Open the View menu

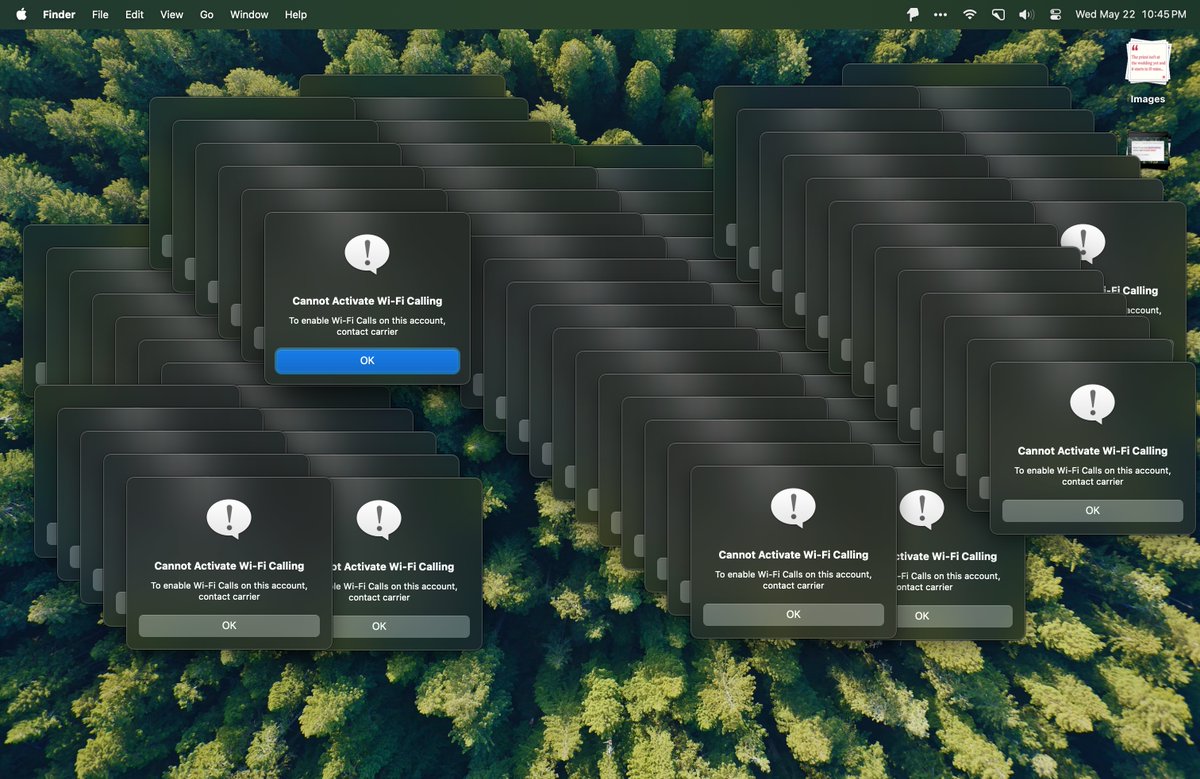172,14
